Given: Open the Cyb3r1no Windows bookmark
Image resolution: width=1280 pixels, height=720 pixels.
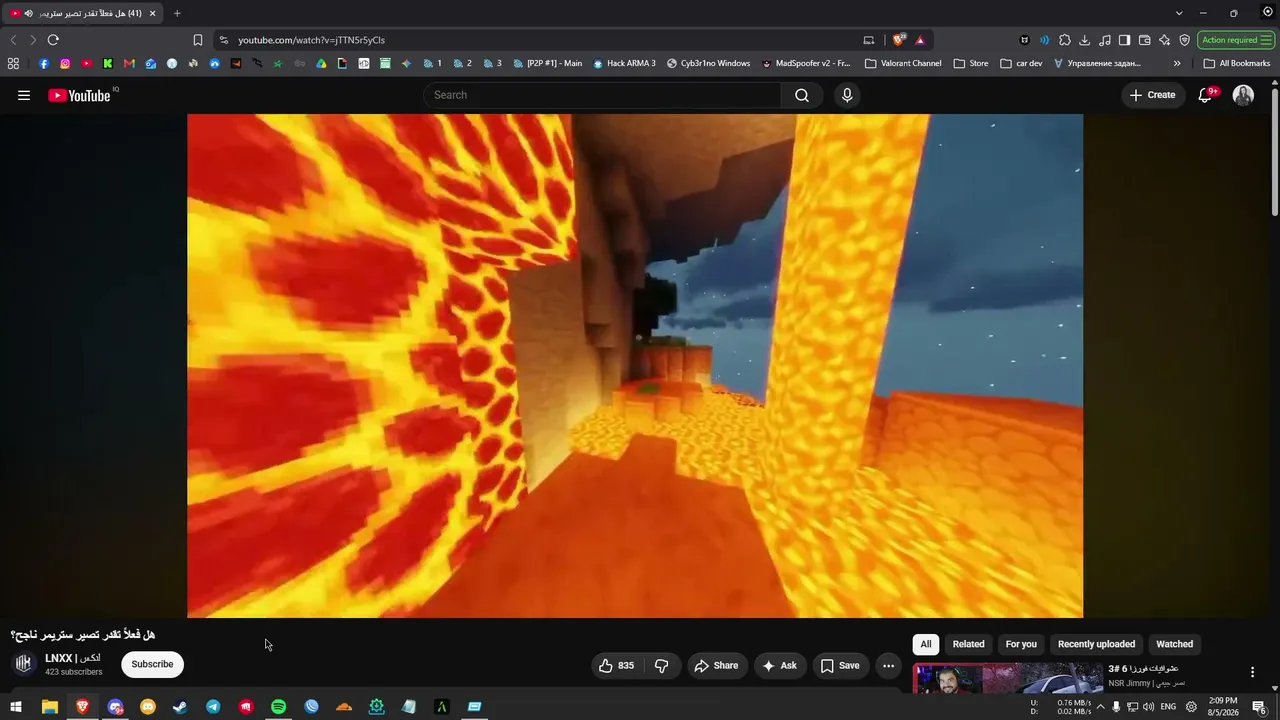Looking at the screenshot, I should pos(708,63).
